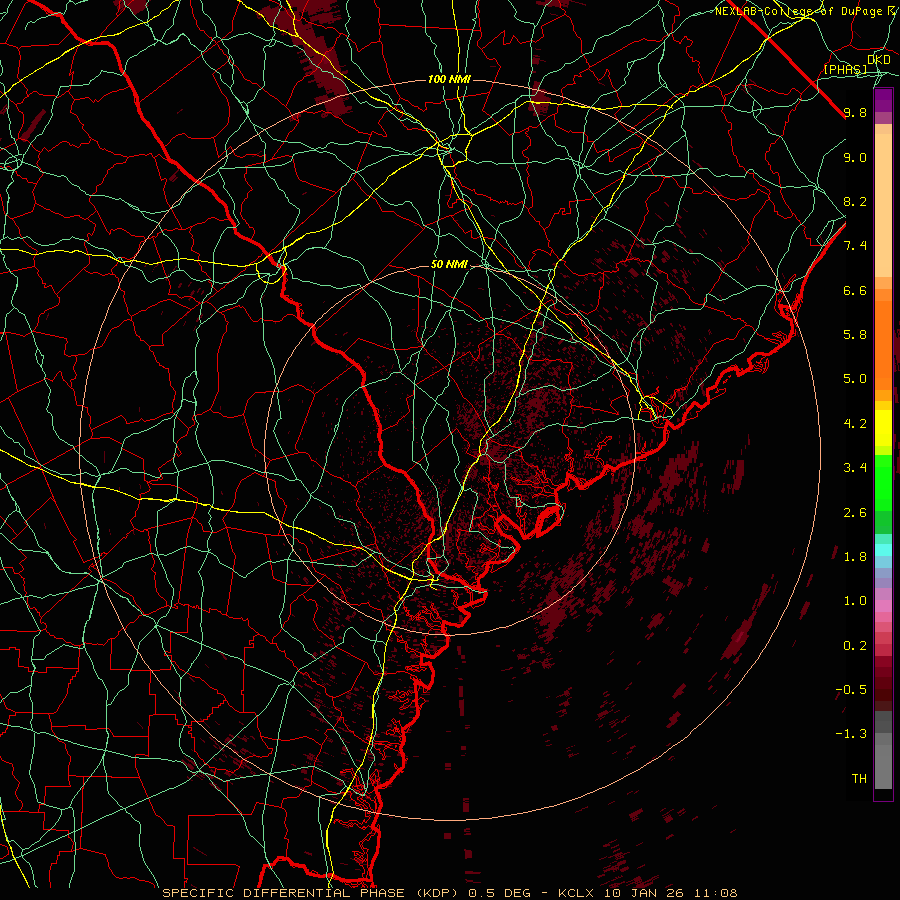Viewport: 900px width, 900px height.
Task: Click the 9.8 legend value
Action: coord(855,113)
